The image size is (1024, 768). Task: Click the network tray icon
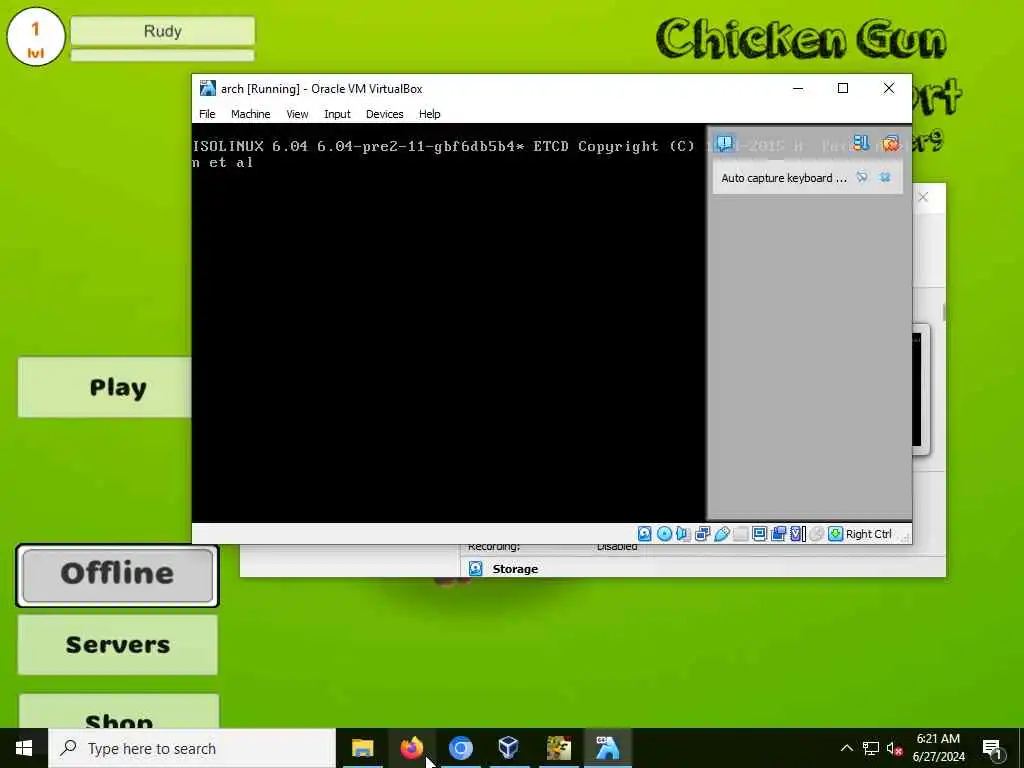871,748
